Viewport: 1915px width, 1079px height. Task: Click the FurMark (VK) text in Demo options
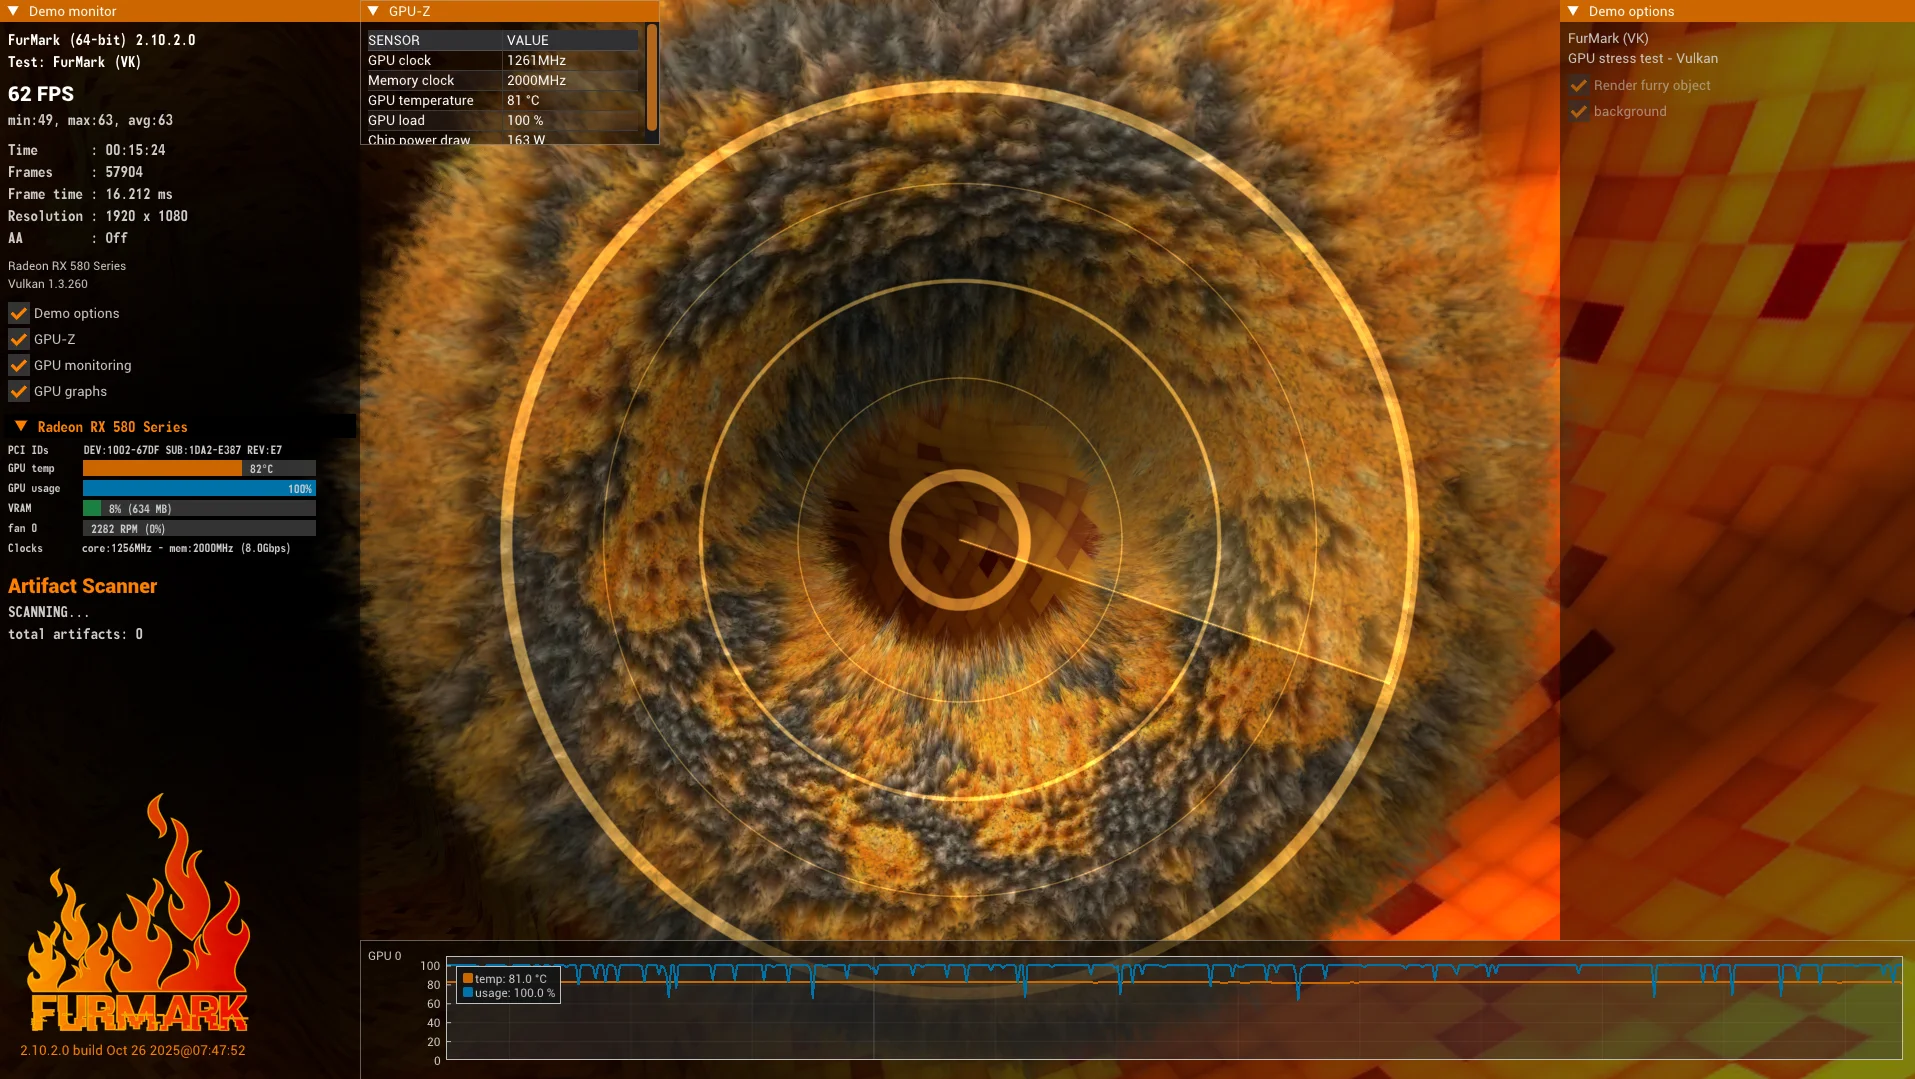click(1608, 38)
